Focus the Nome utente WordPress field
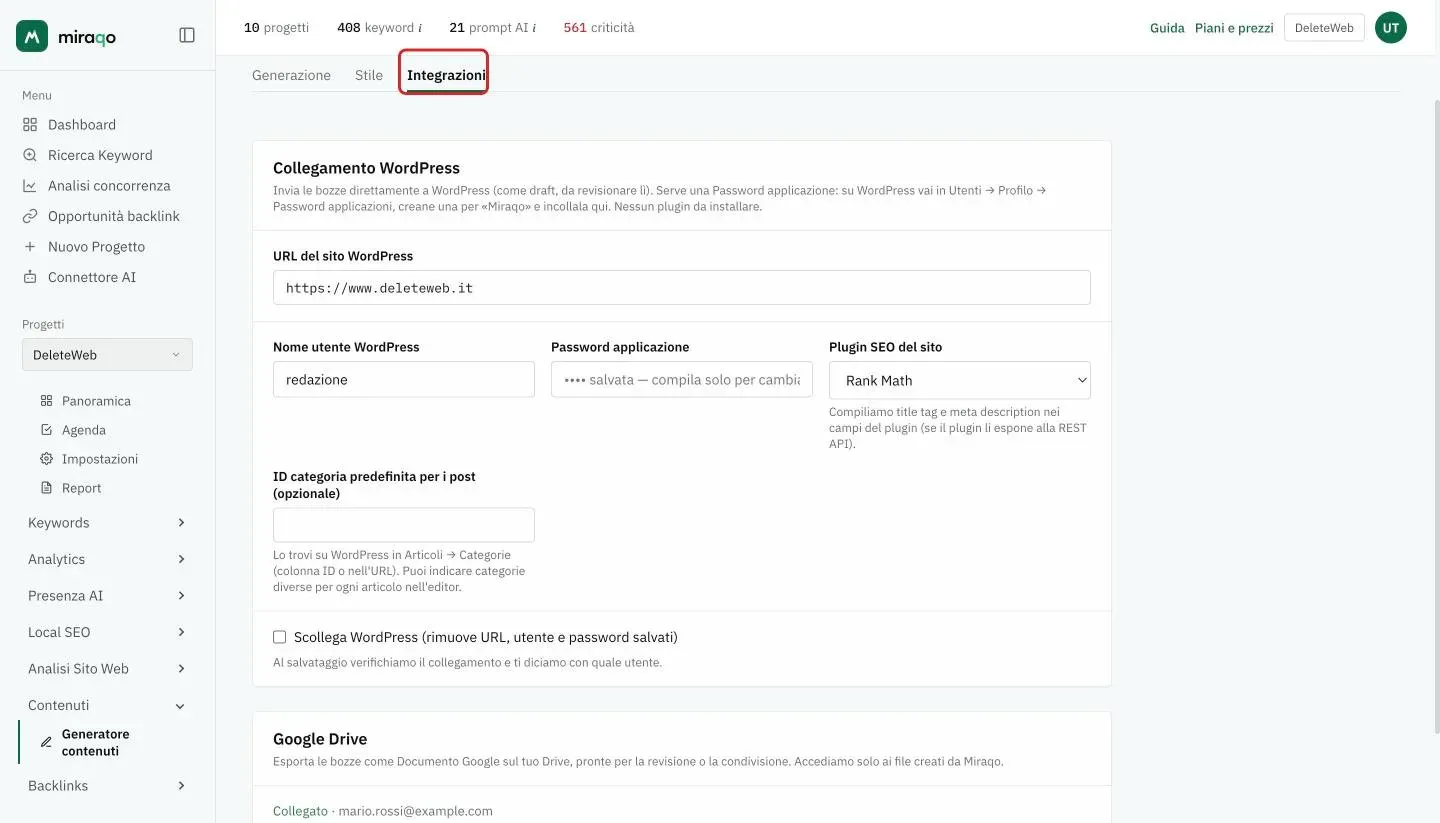This screenshot has width=1440, height=823. click(404, 380)
